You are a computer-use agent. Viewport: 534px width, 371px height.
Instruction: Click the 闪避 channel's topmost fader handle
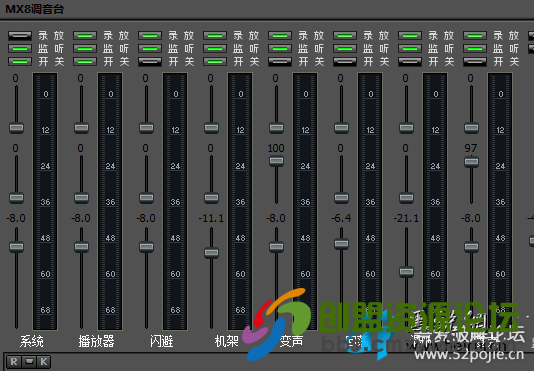pyautogui.click(x=146, y=128)
